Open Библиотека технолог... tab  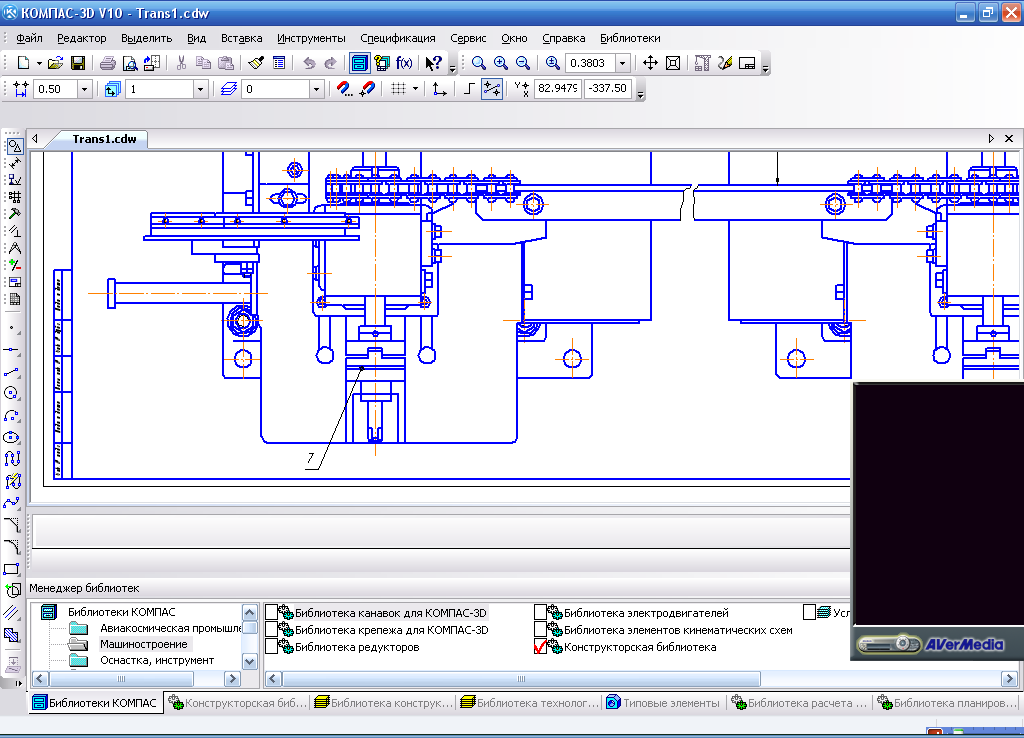[x=529, y=703]
